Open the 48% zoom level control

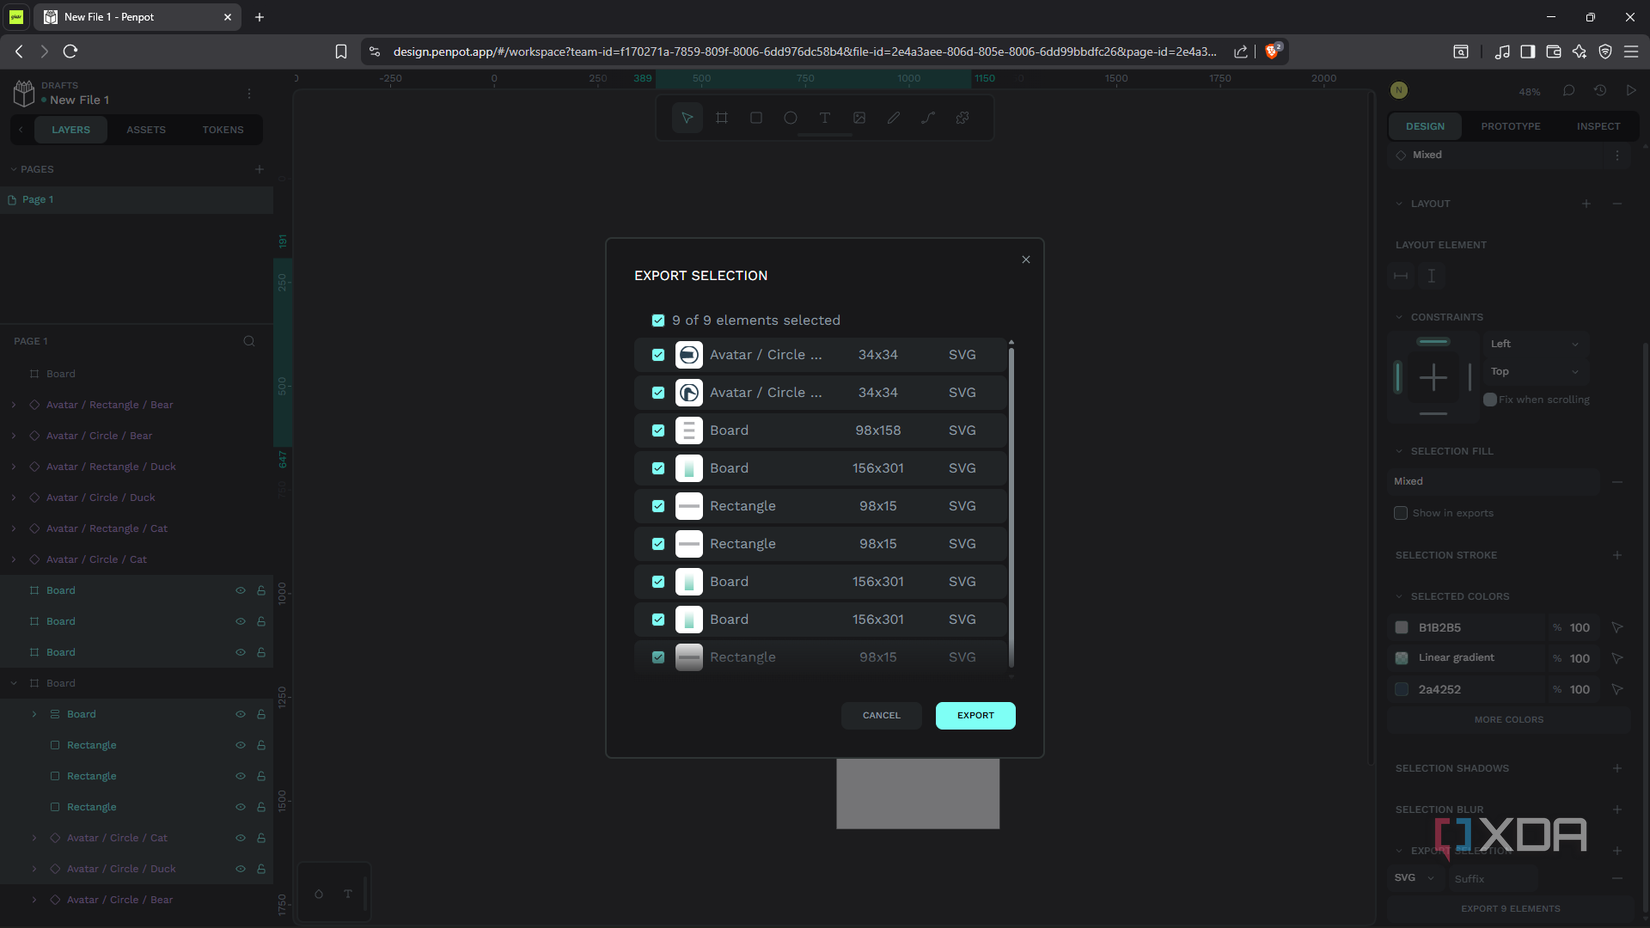pyautogui.click(x=1530, y=92)
